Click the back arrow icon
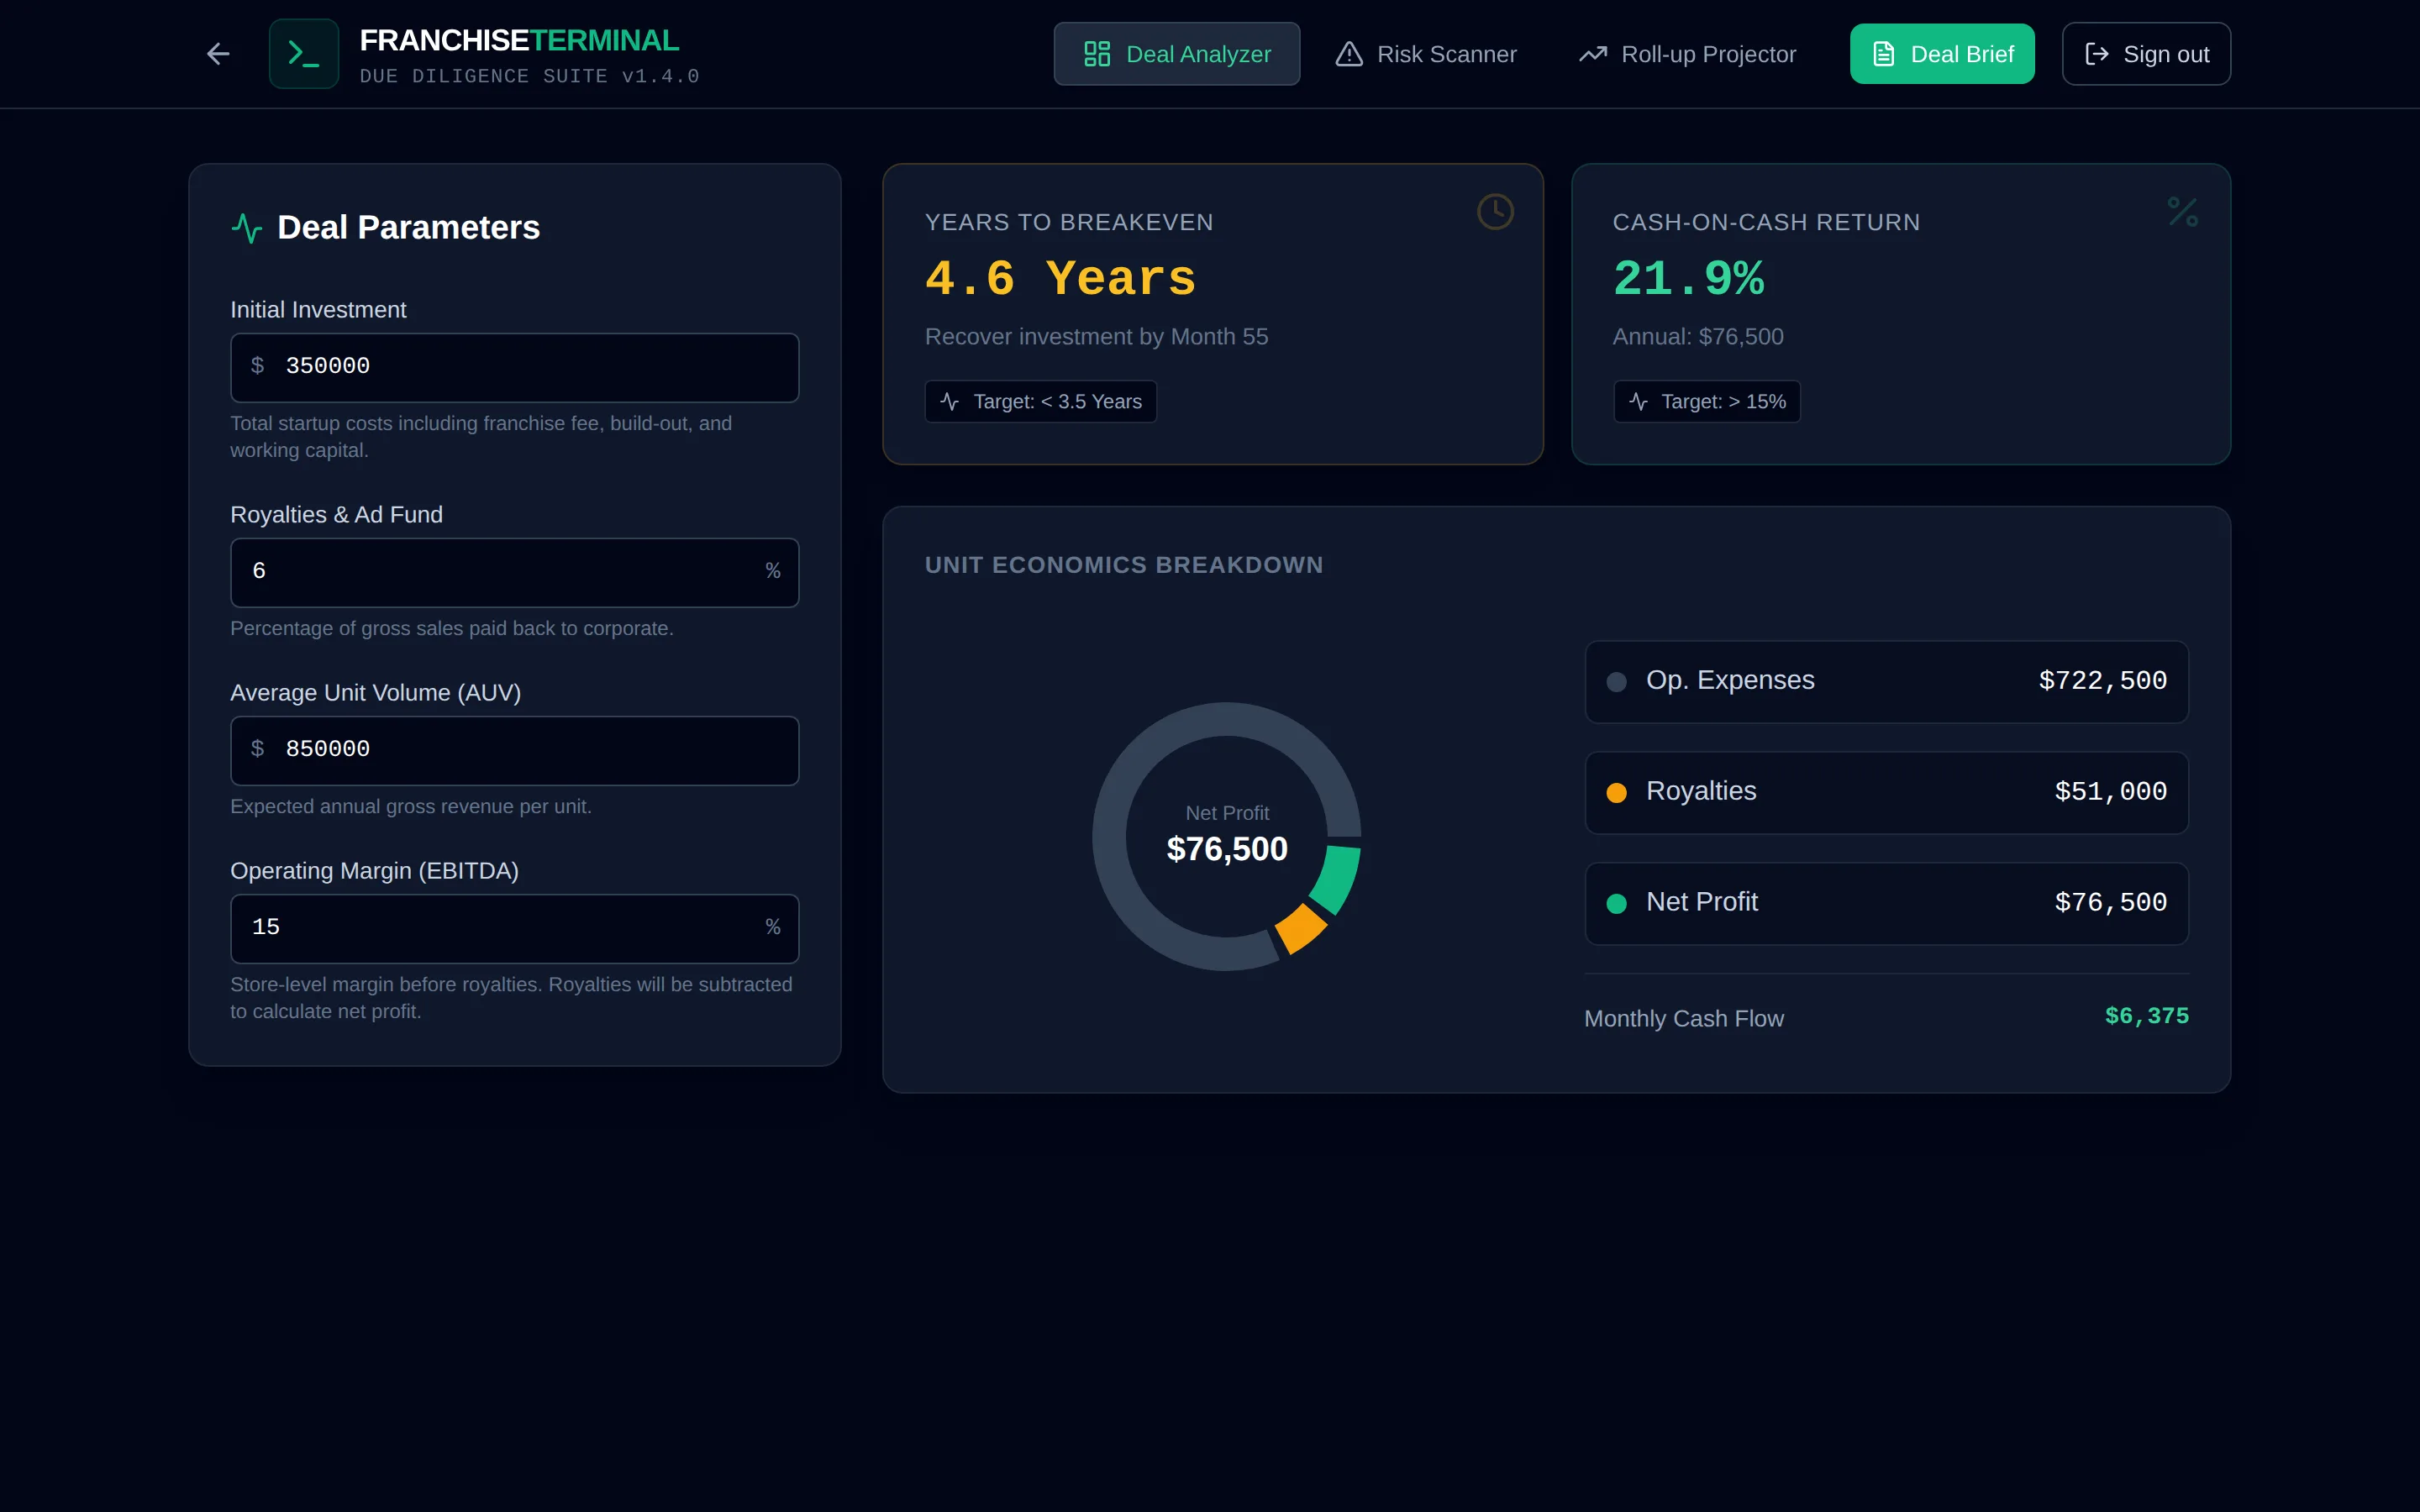This screenshot has width=2420, height=1512. click(218, 54)
